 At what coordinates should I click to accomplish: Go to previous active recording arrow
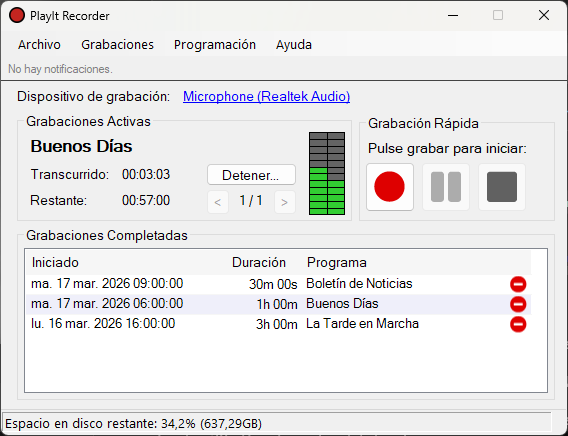(218, 202)
